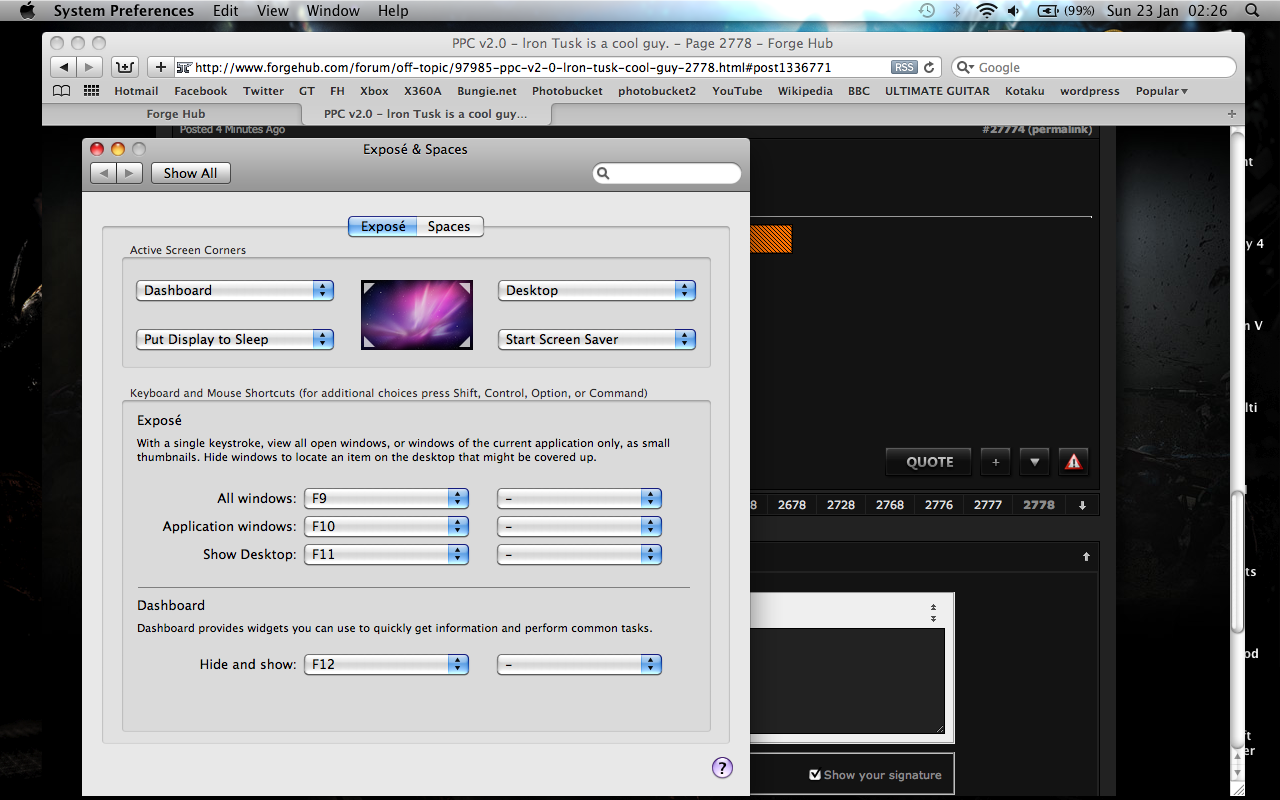Open the Window menu in menu bar

point(333,11)
